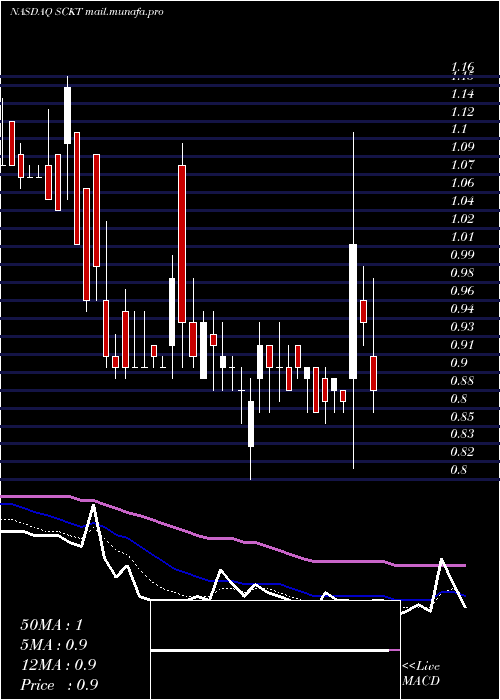Click the tall white candle body rising to 1.01
The image size is (500, 700).
pyautogui.click(x=353, y=311)
